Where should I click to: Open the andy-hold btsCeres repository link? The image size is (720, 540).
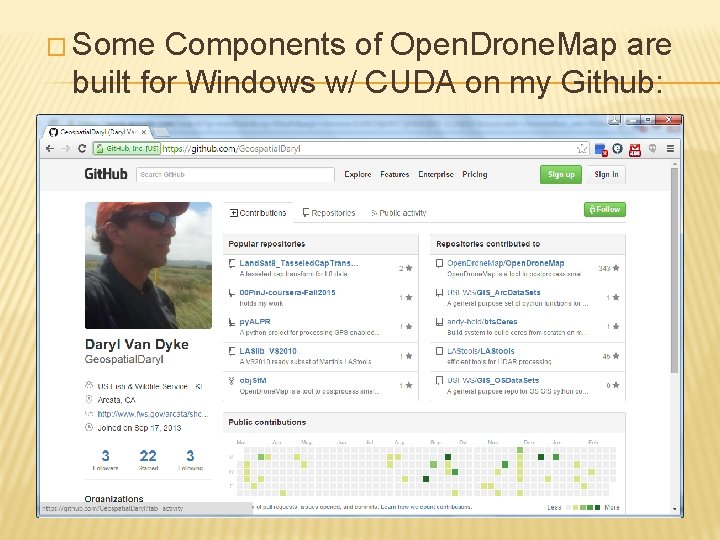[x=482, y=321]
